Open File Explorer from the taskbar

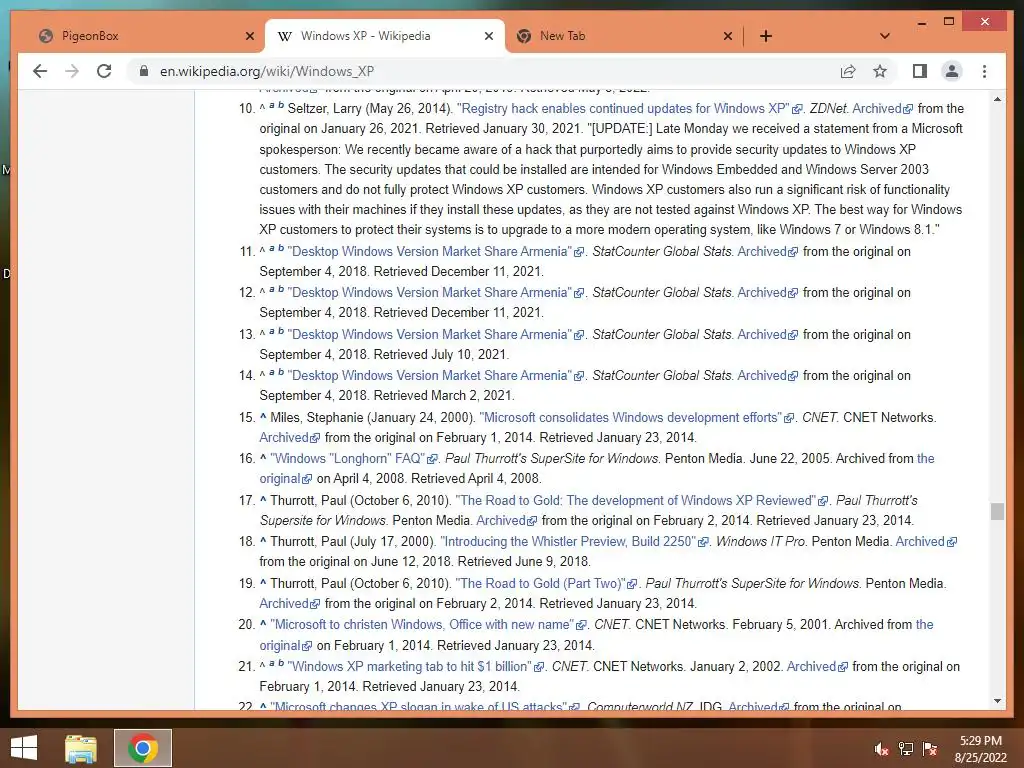pyautogui.click(x=81, y=748)
